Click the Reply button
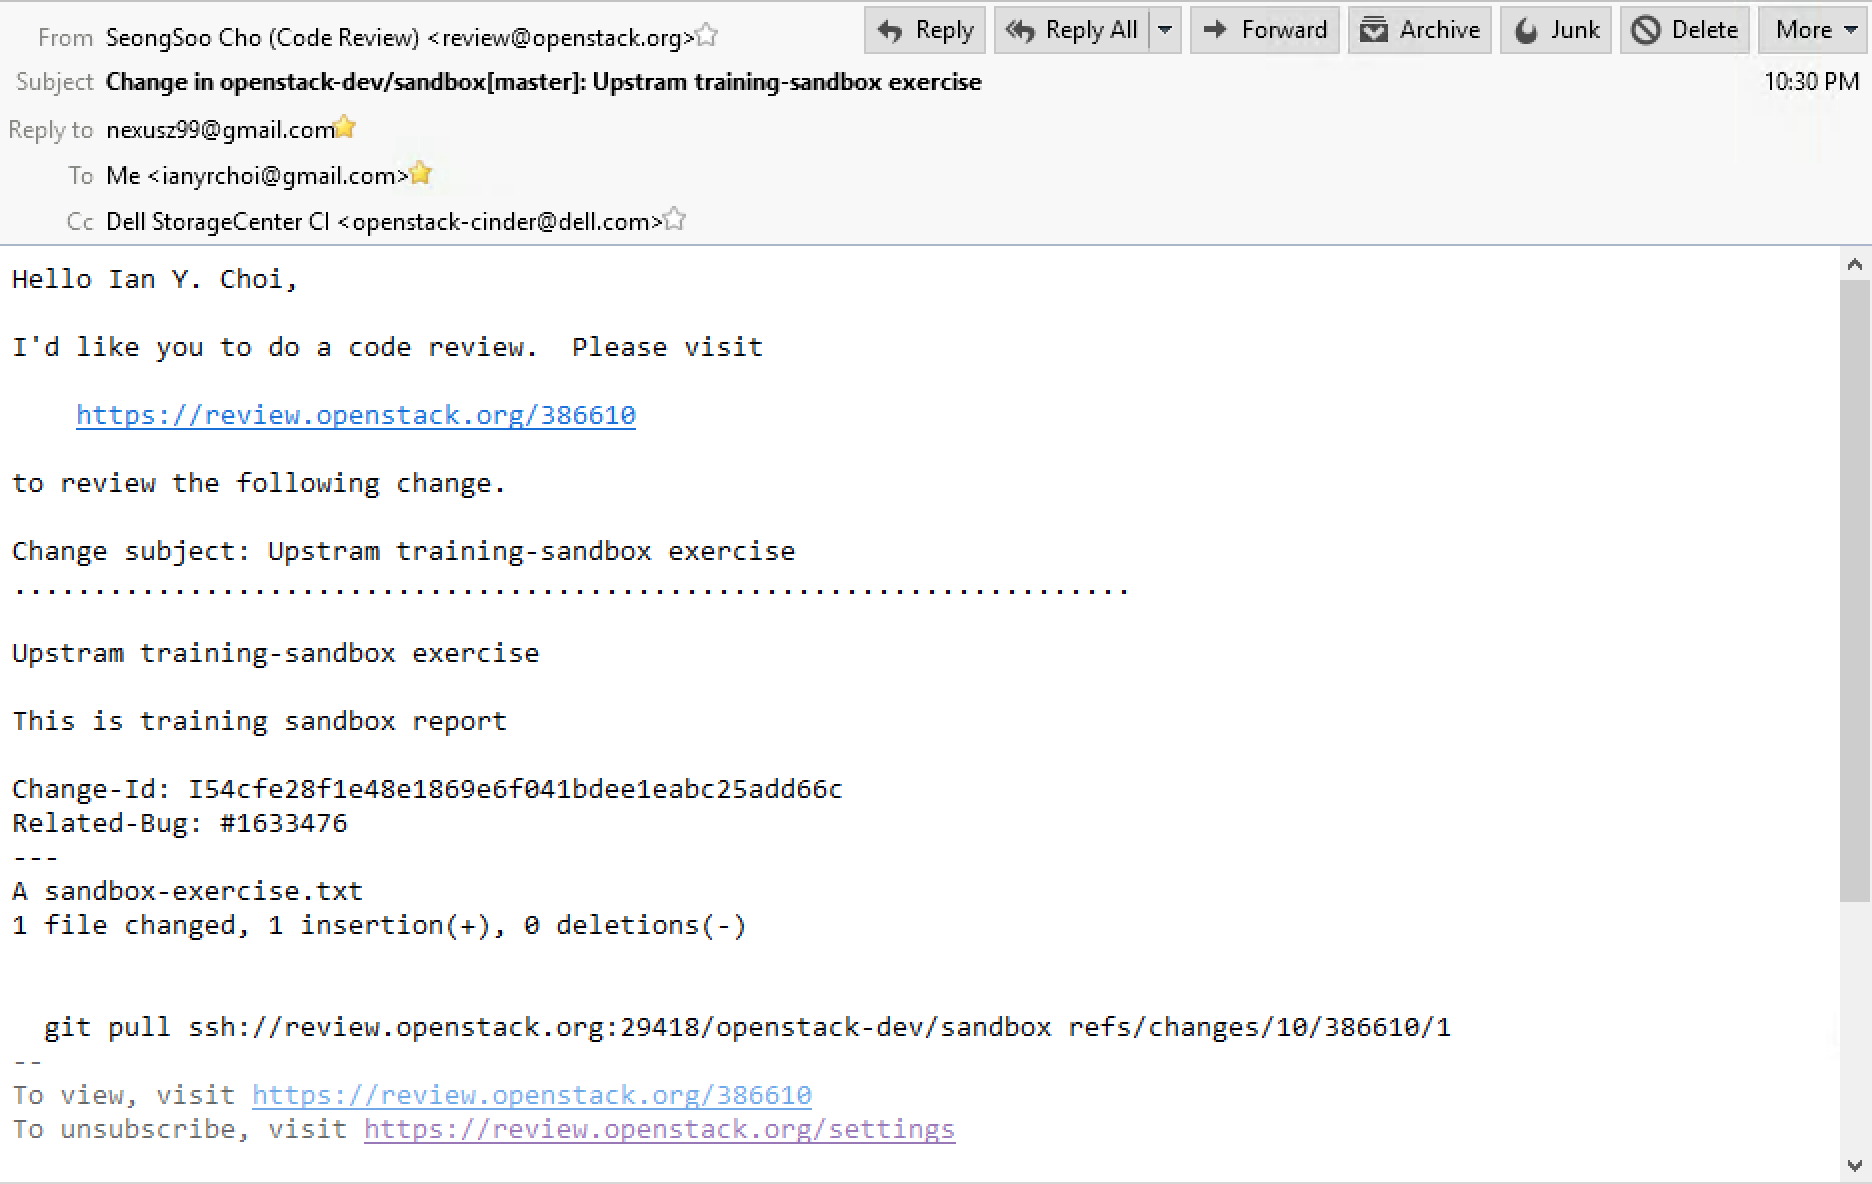The image size is (1872, 1184). coord(925,30)
